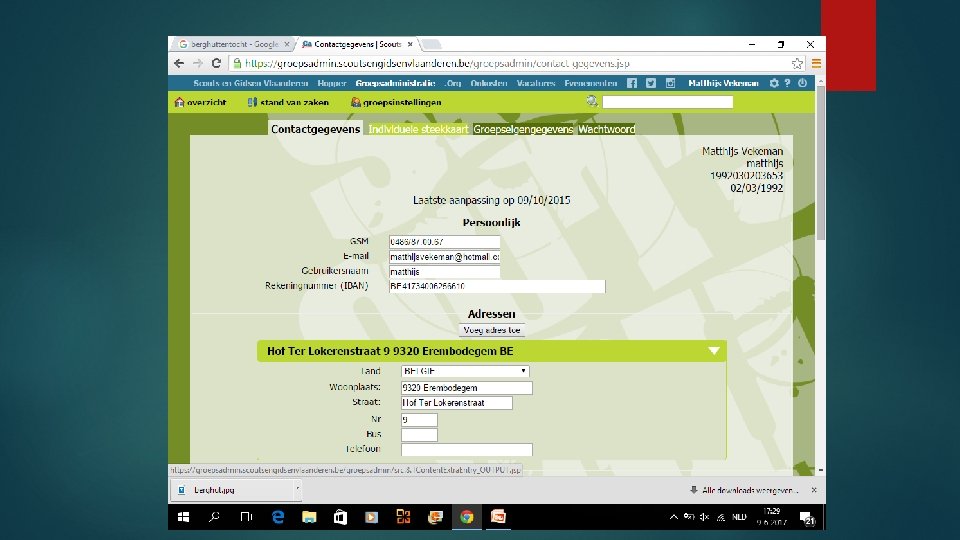The width and height of the screenshot is (960, 540).
Task: Click the Chrome taskbar icon
Action: 467,517
